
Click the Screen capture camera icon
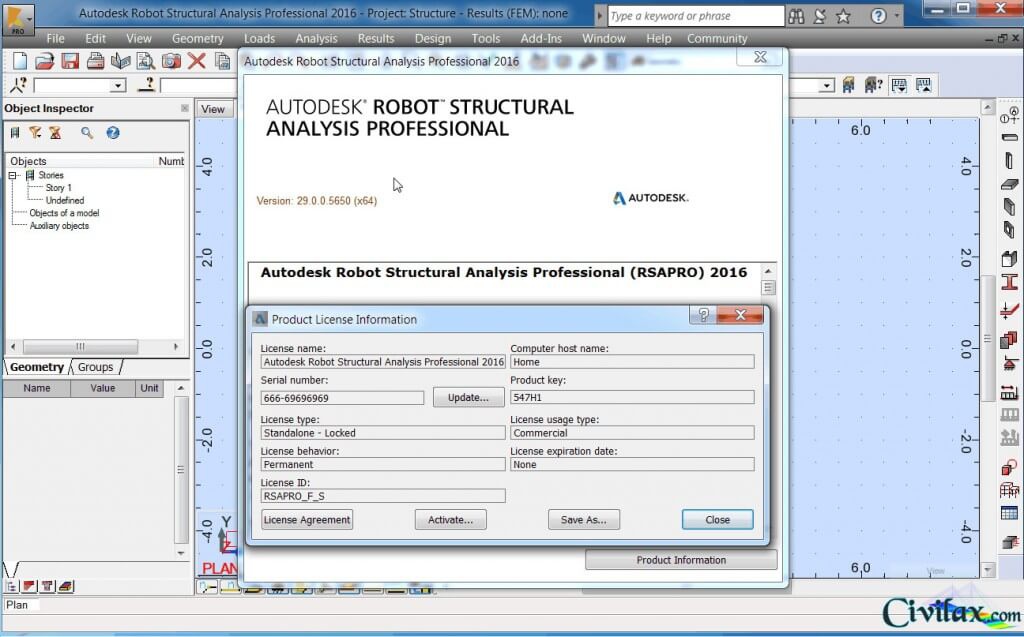tap(171, 61)
